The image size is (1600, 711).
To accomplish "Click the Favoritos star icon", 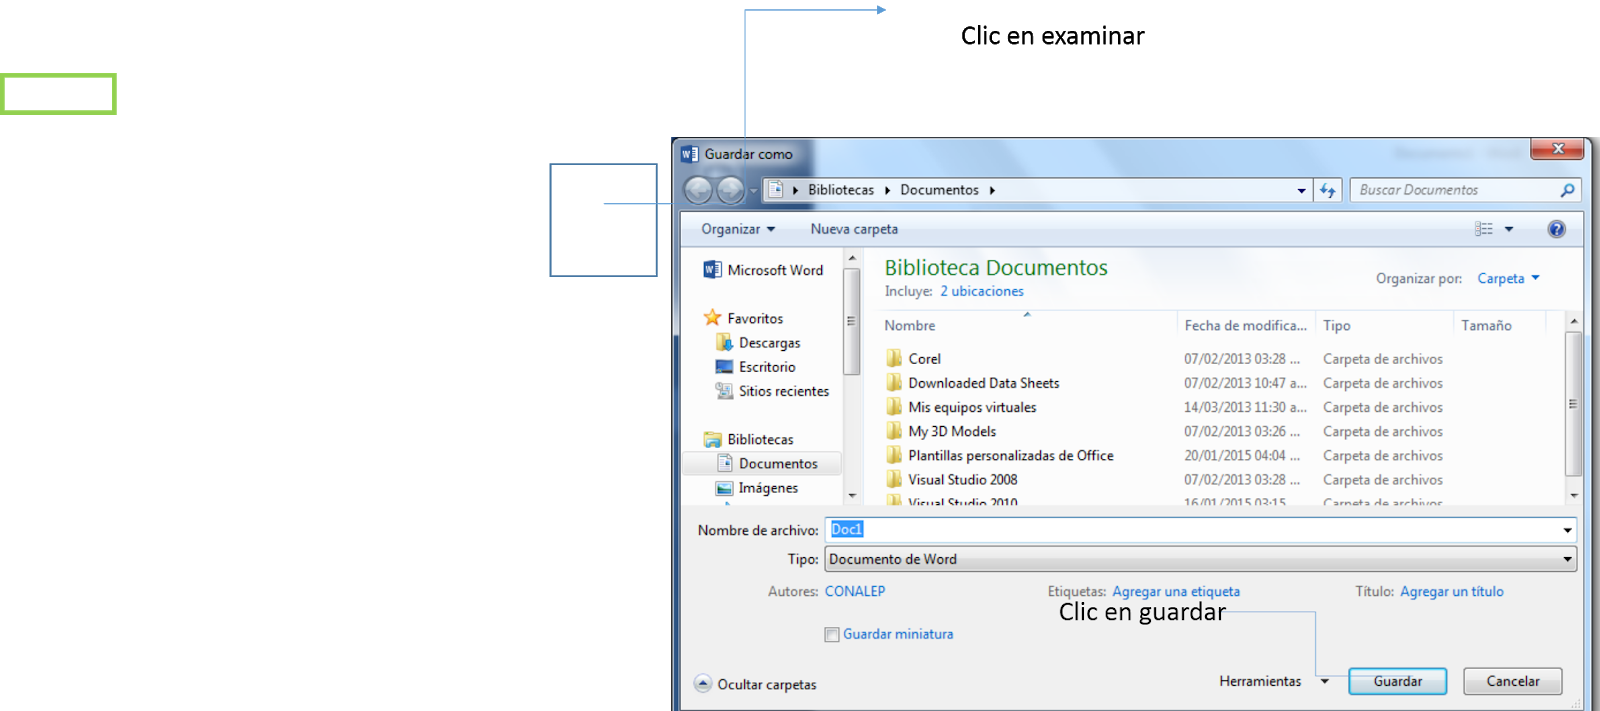I will pyautogui.click(x=712, y=318).
